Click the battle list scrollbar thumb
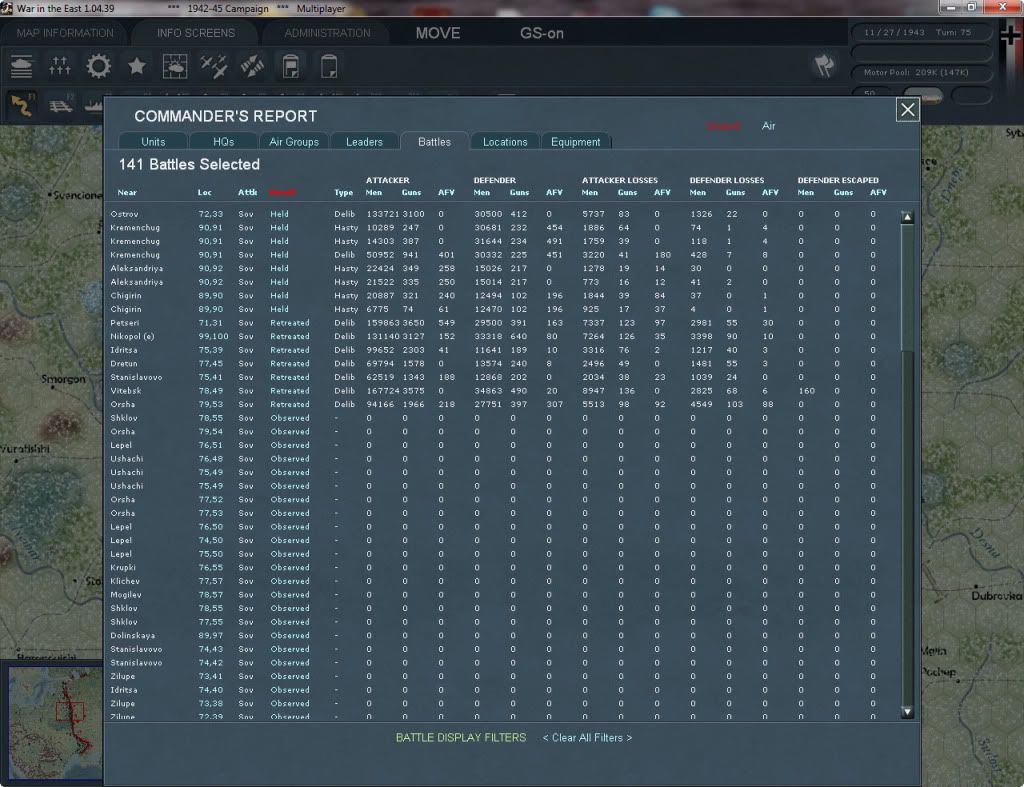This screenshot has height=787, width=1024. 907,287
